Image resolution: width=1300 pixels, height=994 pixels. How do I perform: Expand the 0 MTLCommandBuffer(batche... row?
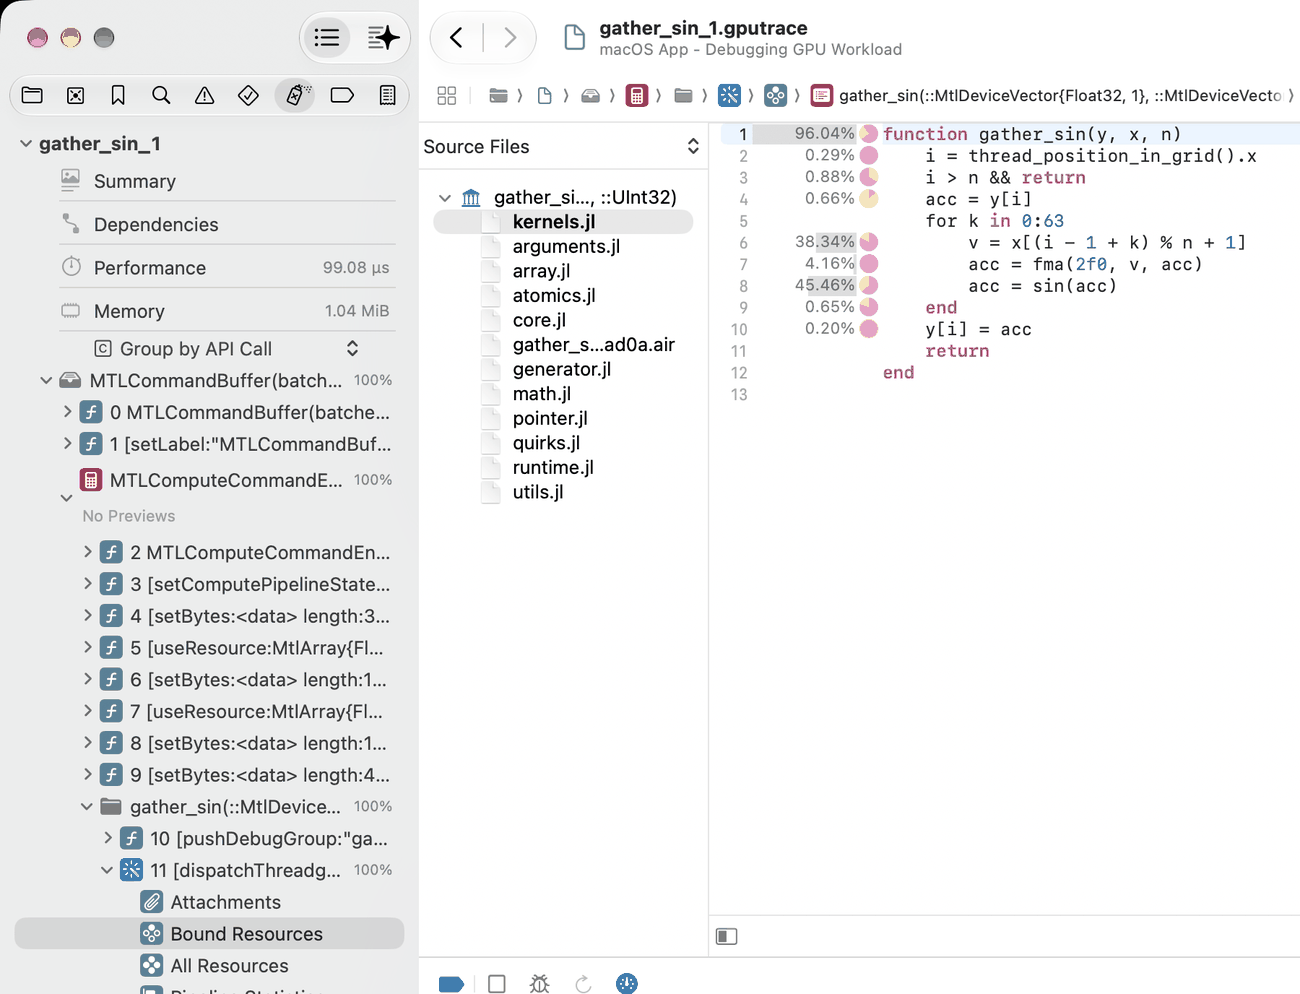click(67, 412)
